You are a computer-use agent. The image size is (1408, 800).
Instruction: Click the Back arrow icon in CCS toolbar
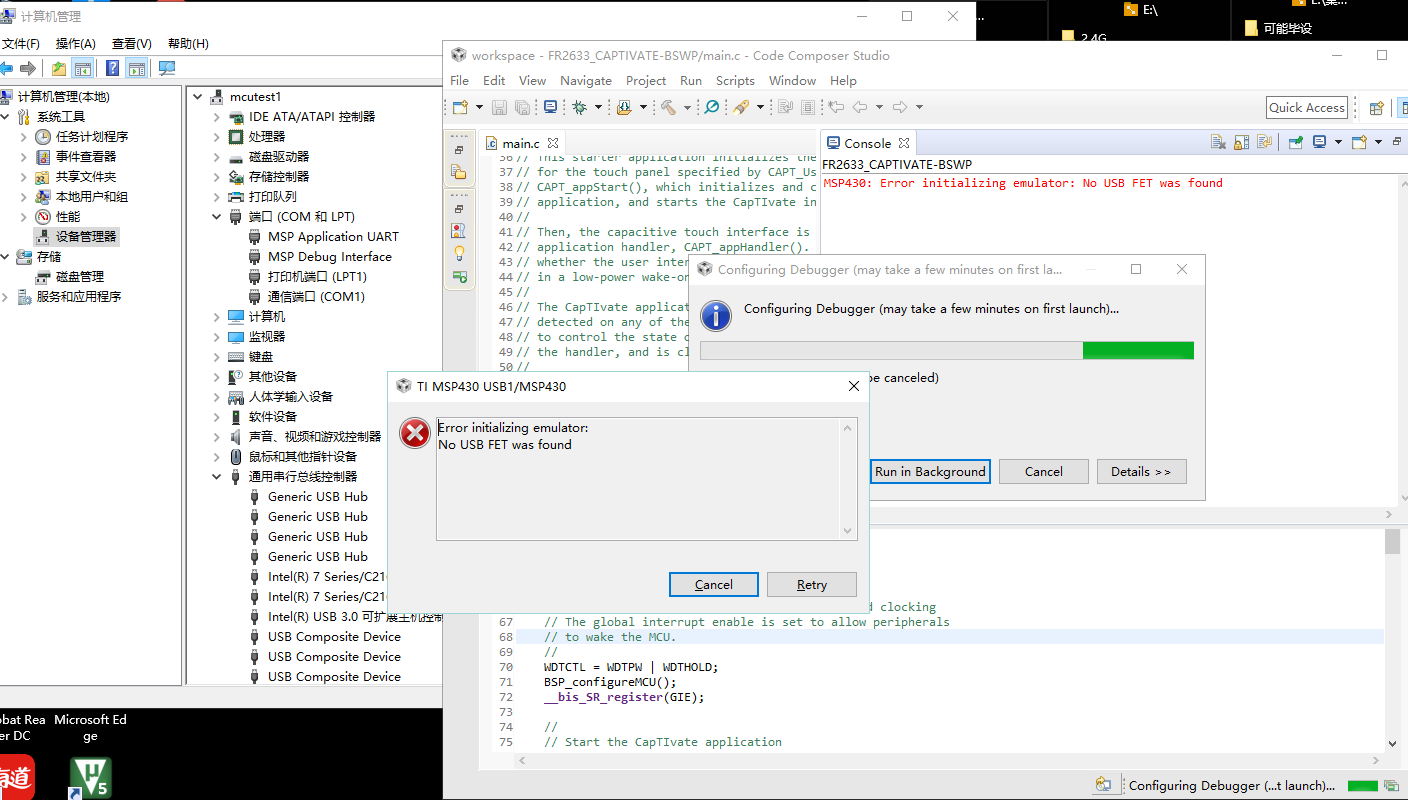coord(860,107)
